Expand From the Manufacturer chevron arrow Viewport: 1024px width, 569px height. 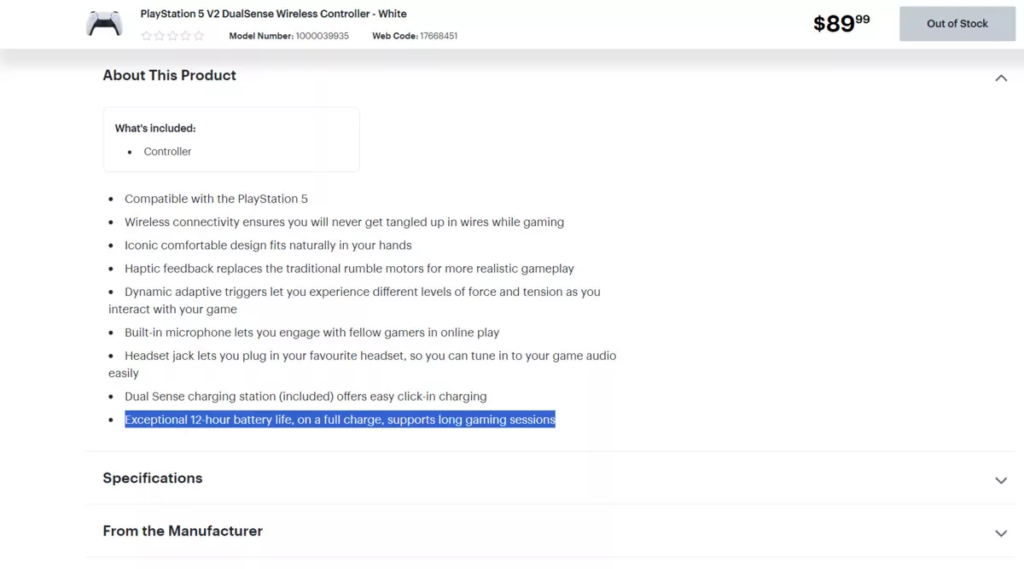tap(1000, 533)
